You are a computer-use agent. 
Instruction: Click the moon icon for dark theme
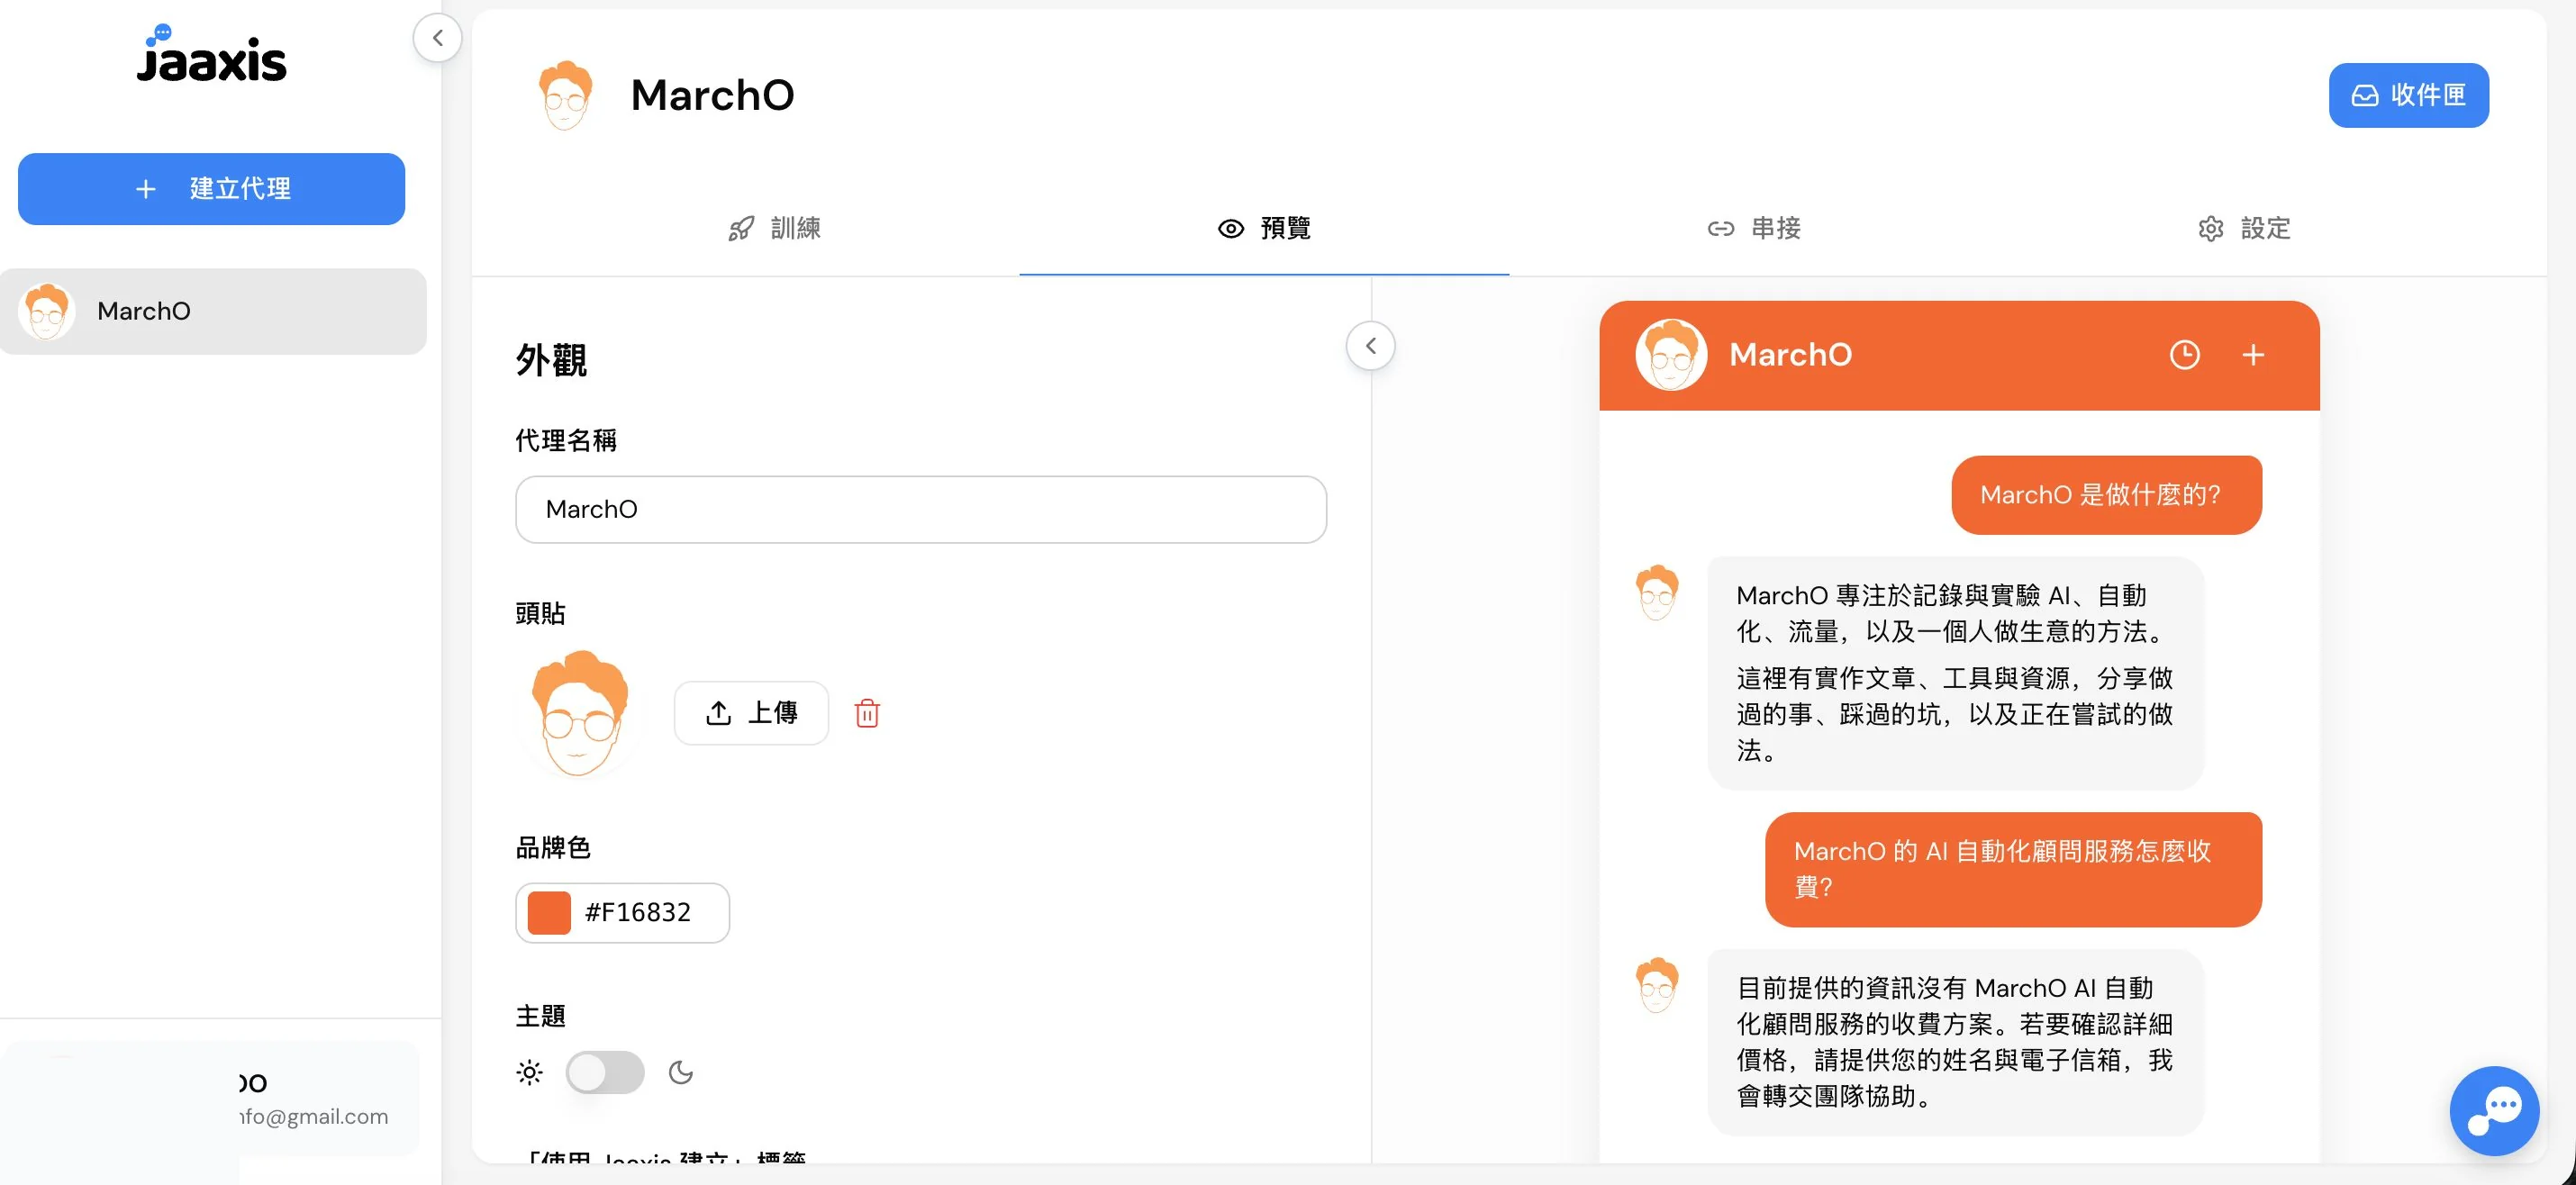[681, 1072]
